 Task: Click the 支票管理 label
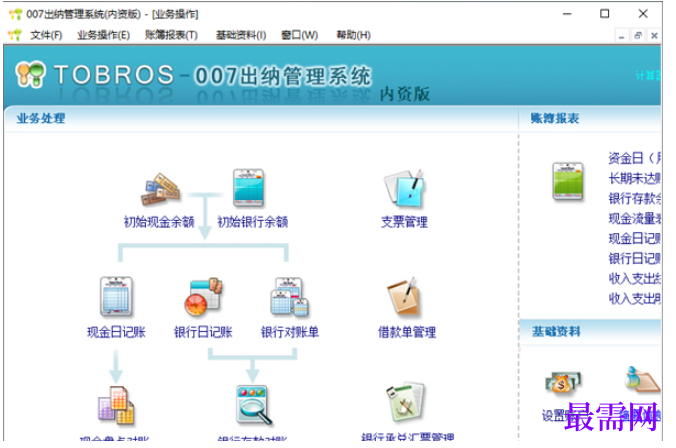(x=404, y=222)
